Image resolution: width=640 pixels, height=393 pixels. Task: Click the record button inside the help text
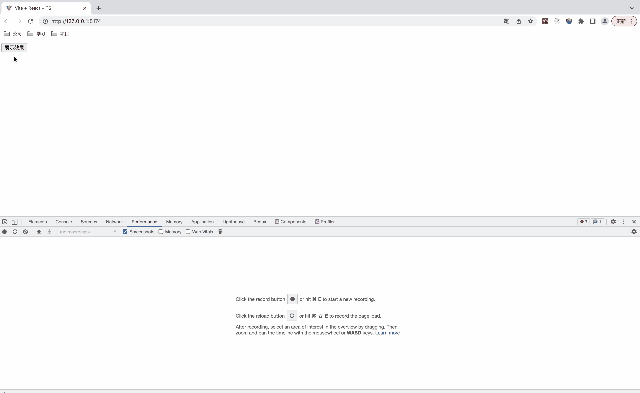(x=292, y=299)
